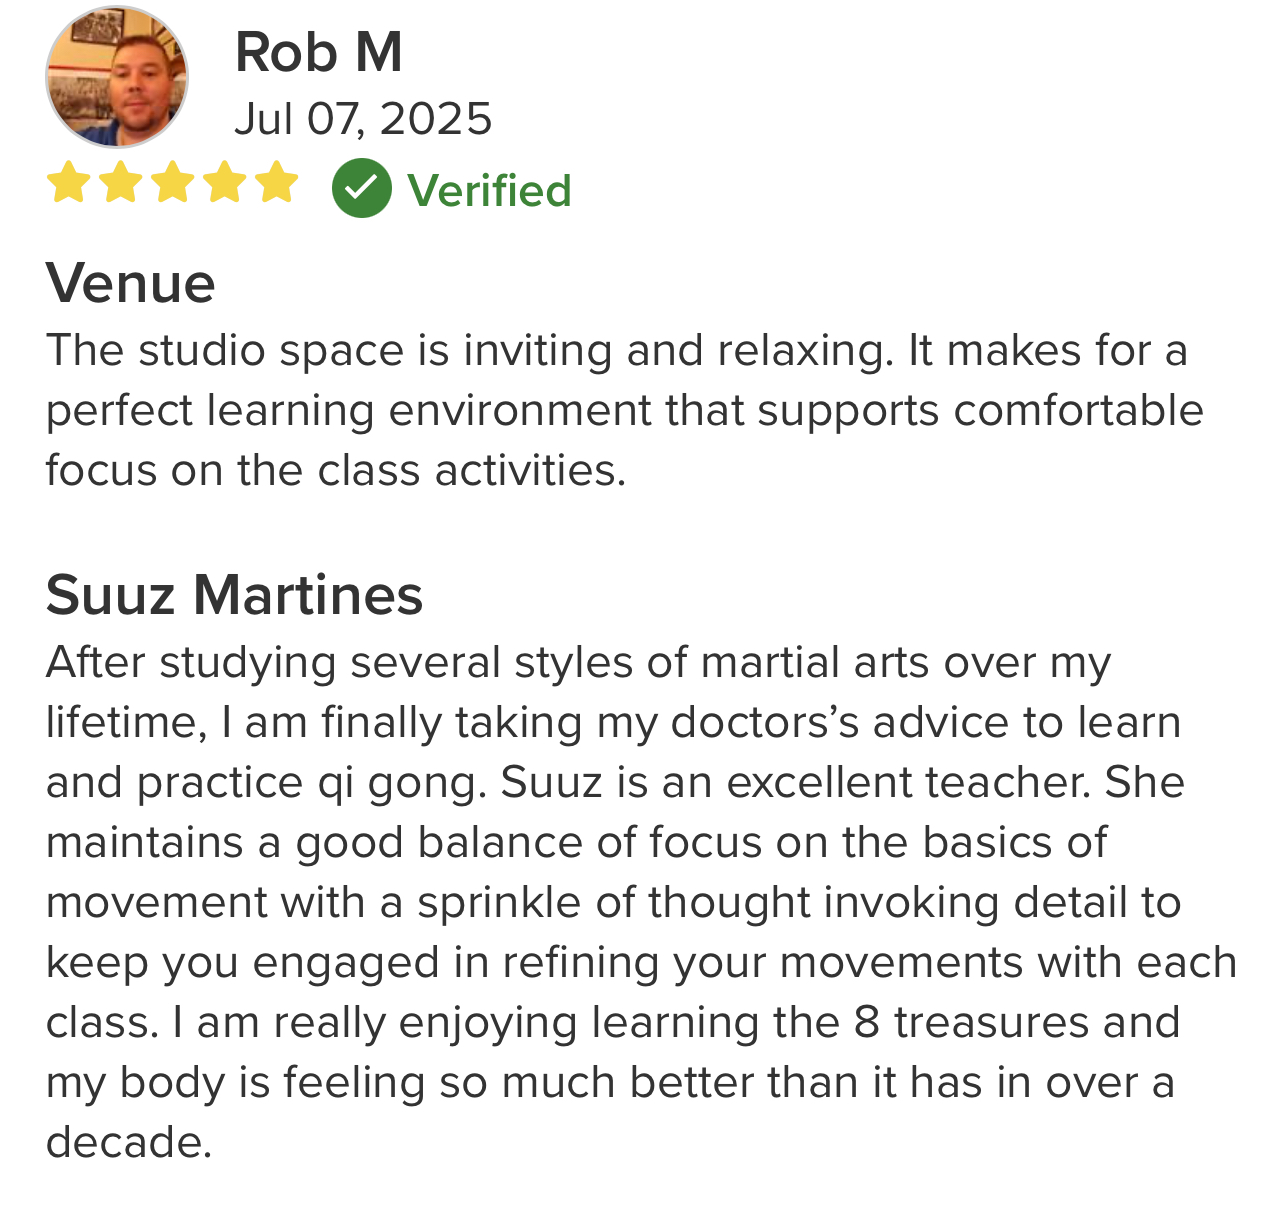
Task: Click the first yellow rating star
Action: coord(67,183)
